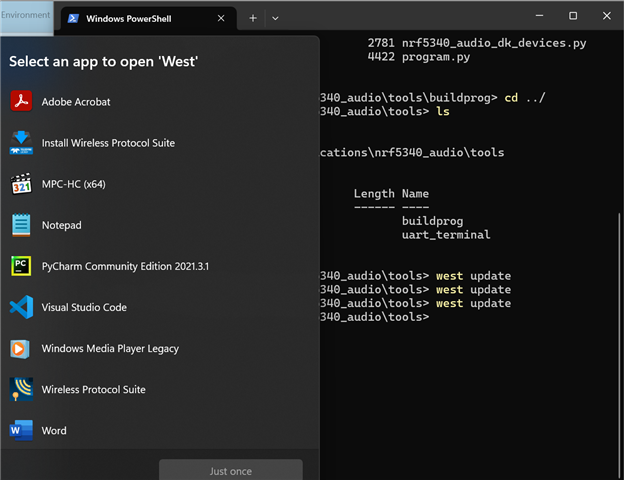This screenshot has height=480, width=624.
Task: Switch to the Windows PowerShell tab
Action: pyautogui.click(x=149, y=18)
